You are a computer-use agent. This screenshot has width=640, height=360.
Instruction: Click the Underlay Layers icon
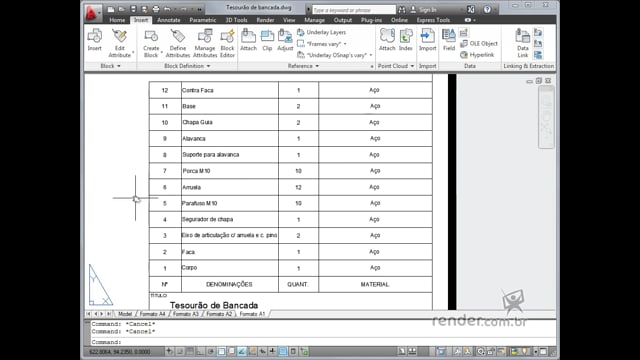pos(301,32)
